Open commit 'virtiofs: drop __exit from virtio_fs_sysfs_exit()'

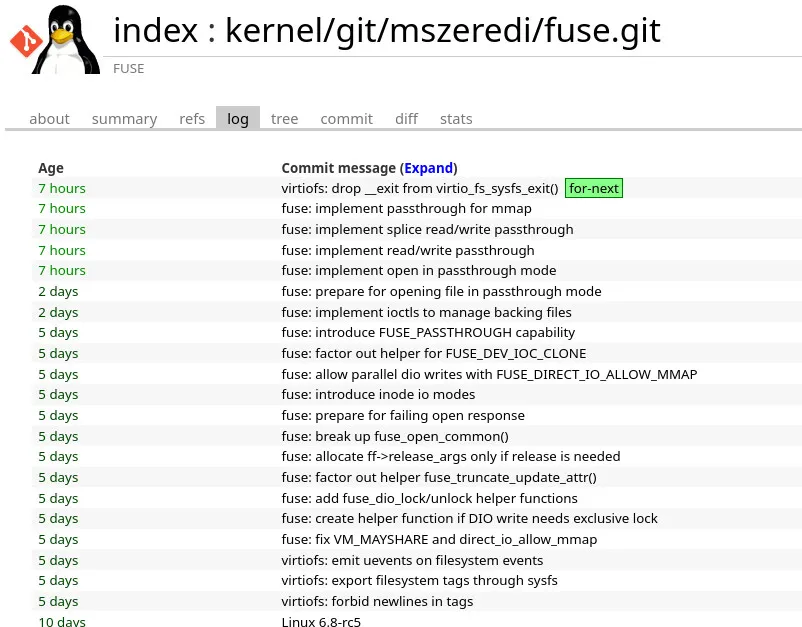420,188
